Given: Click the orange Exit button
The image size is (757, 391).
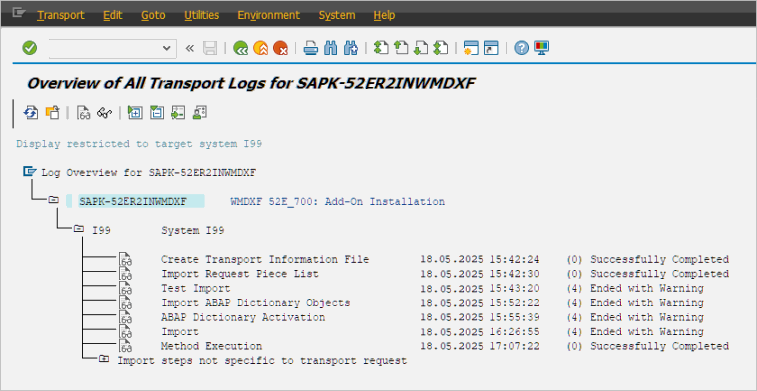Looking at the screenshot, I should point(260,48).
